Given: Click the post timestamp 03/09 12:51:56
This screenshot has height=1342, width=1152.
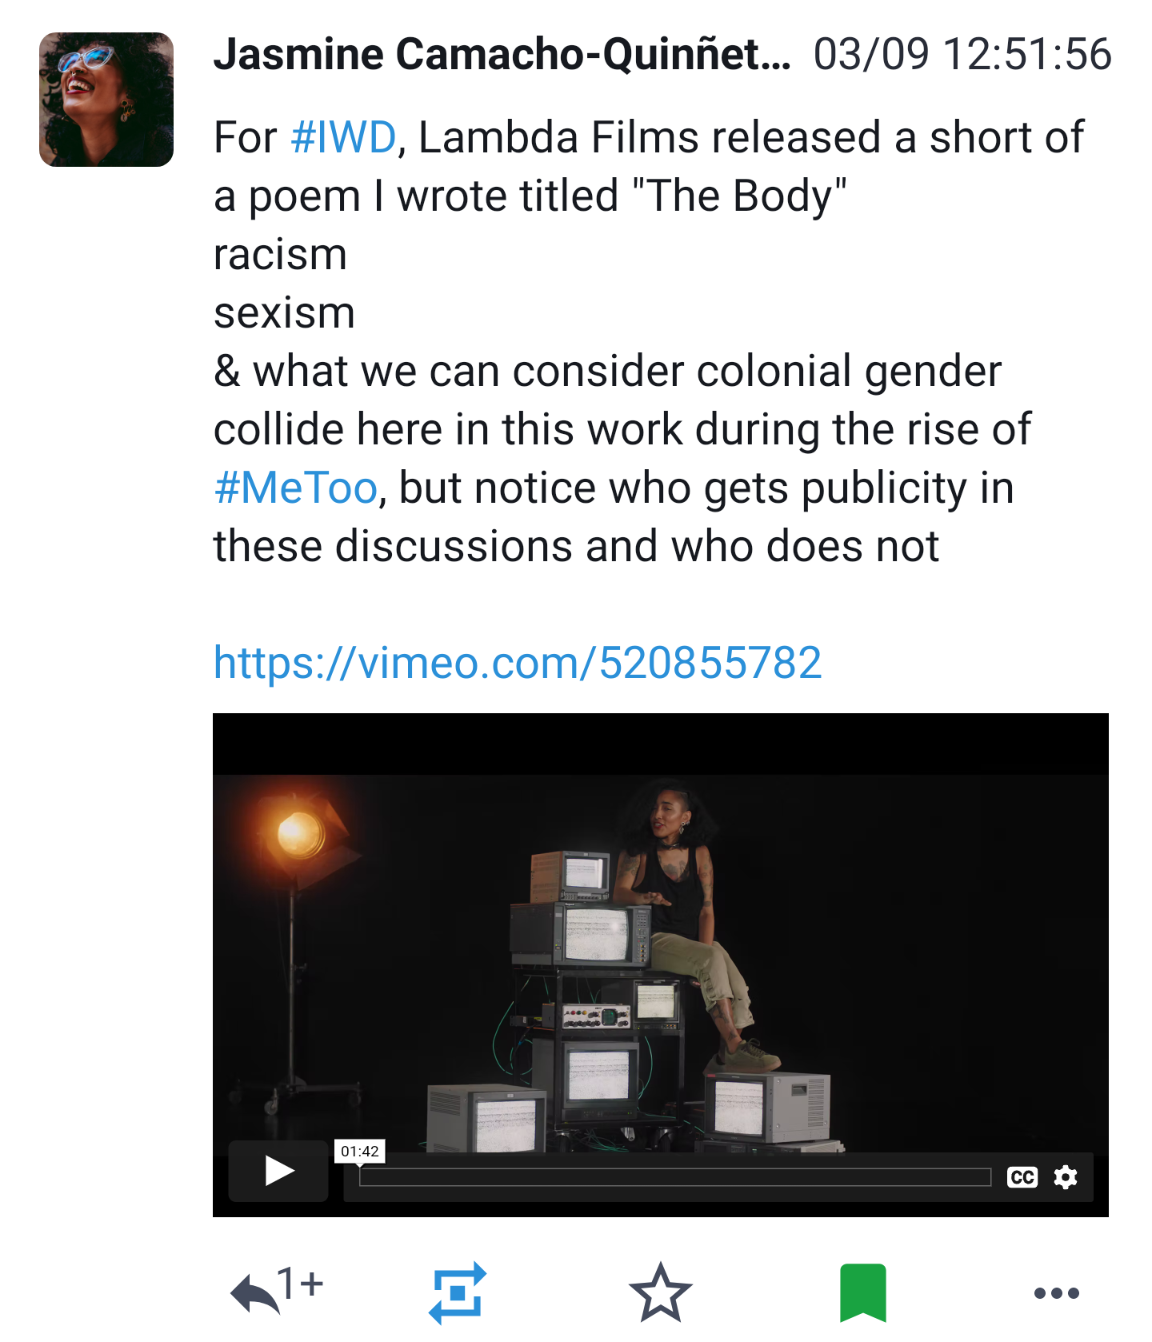Looking at the screenshot, I should [962, 54].
